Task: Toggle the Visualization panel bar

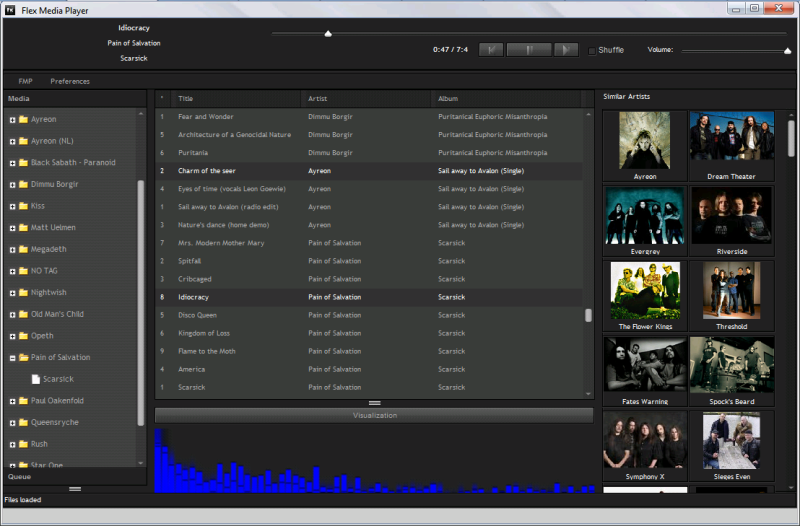Action: (x=374, y=415)
